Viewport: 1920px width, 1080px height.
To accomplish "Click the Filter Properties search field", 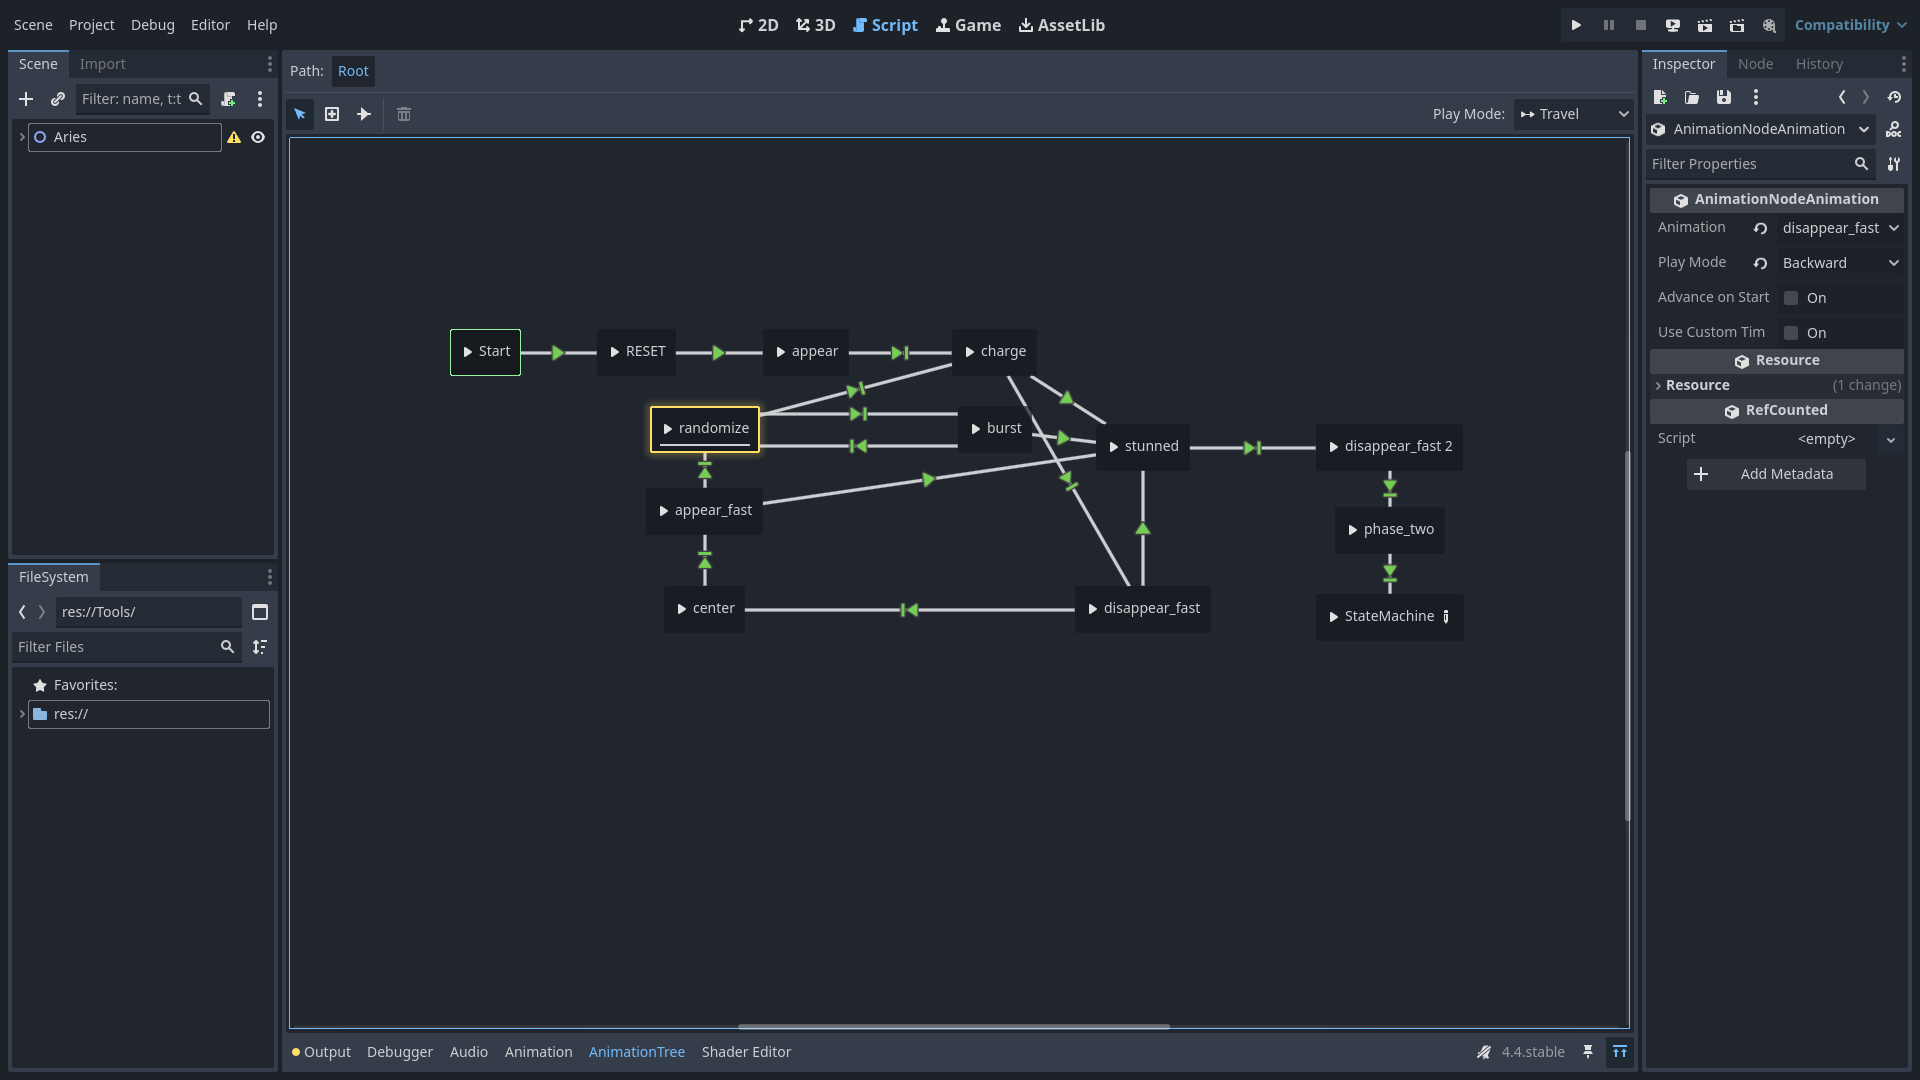I will click(x=1748, y=164).
